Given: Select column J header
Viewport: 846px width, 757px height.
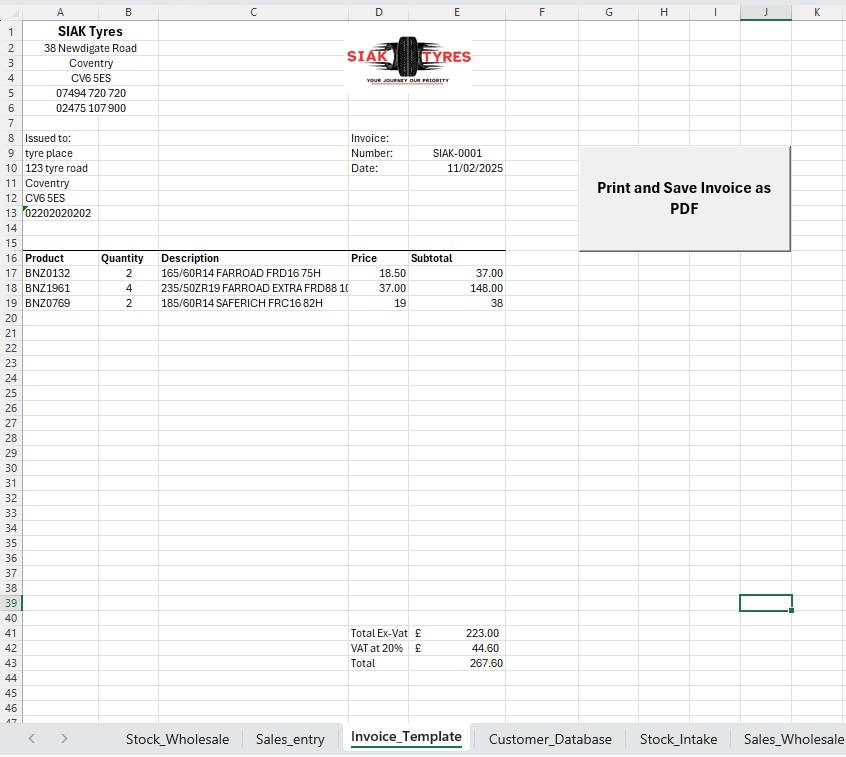Looking at the screenshot, I should [x=765, y=10].
